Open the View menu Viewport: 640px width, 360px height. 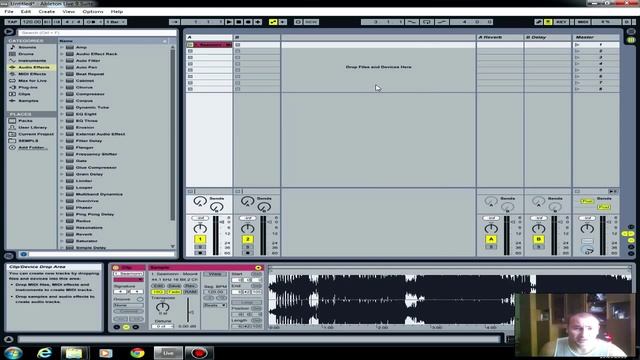tap(69, 12)
